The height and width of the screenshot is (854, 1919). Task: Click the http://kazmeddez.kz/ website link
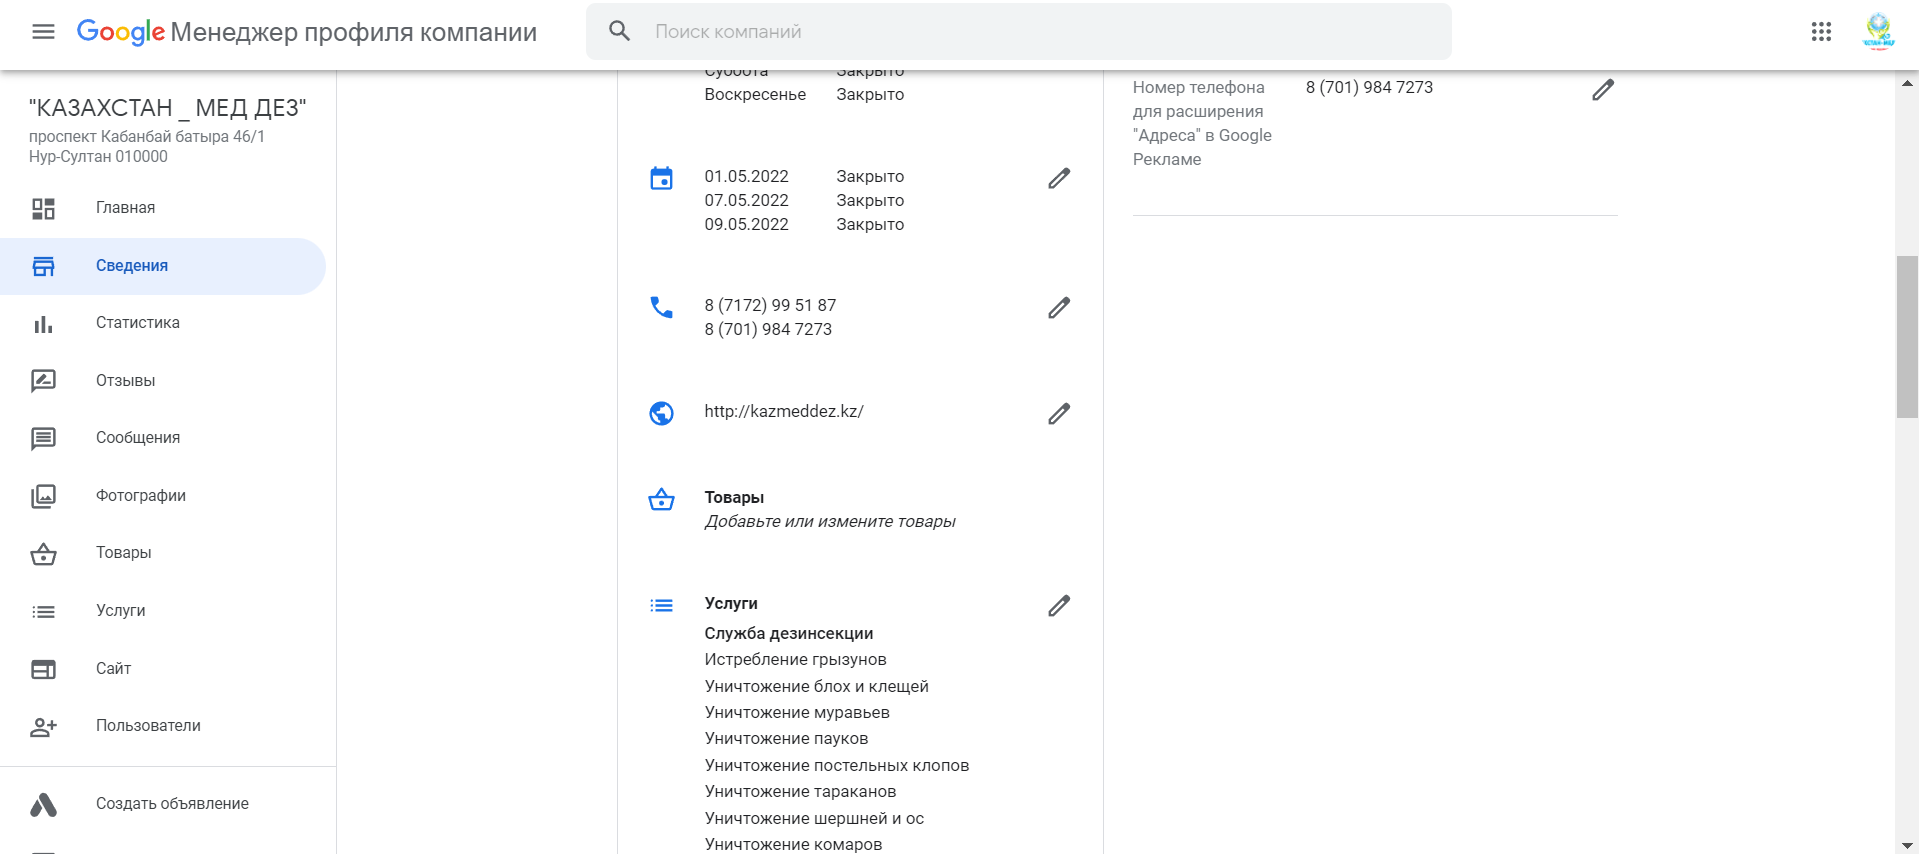click(x=784, y=411)
